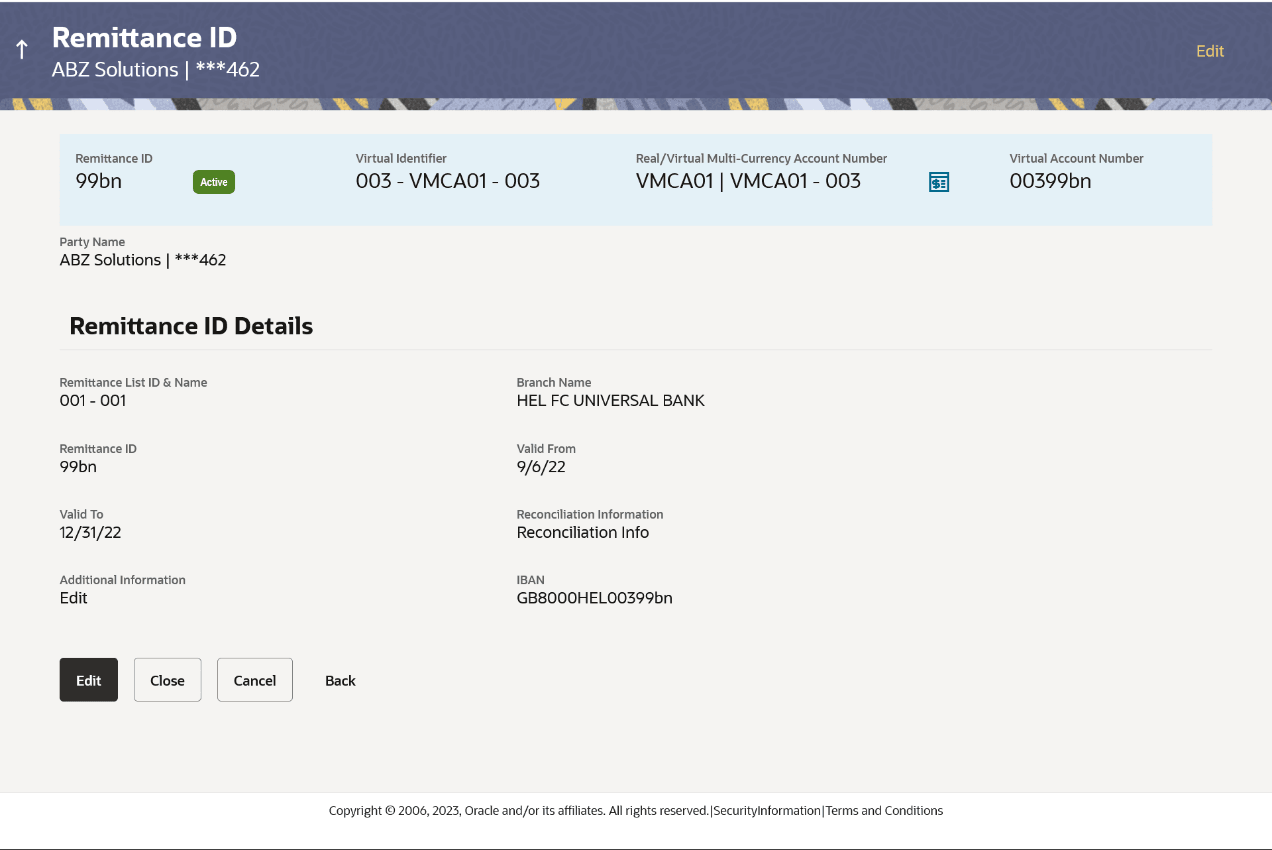Select the Virtual Account Number 00399bn
Screen dimensions: 1272x850
(x=1050, y=181)
